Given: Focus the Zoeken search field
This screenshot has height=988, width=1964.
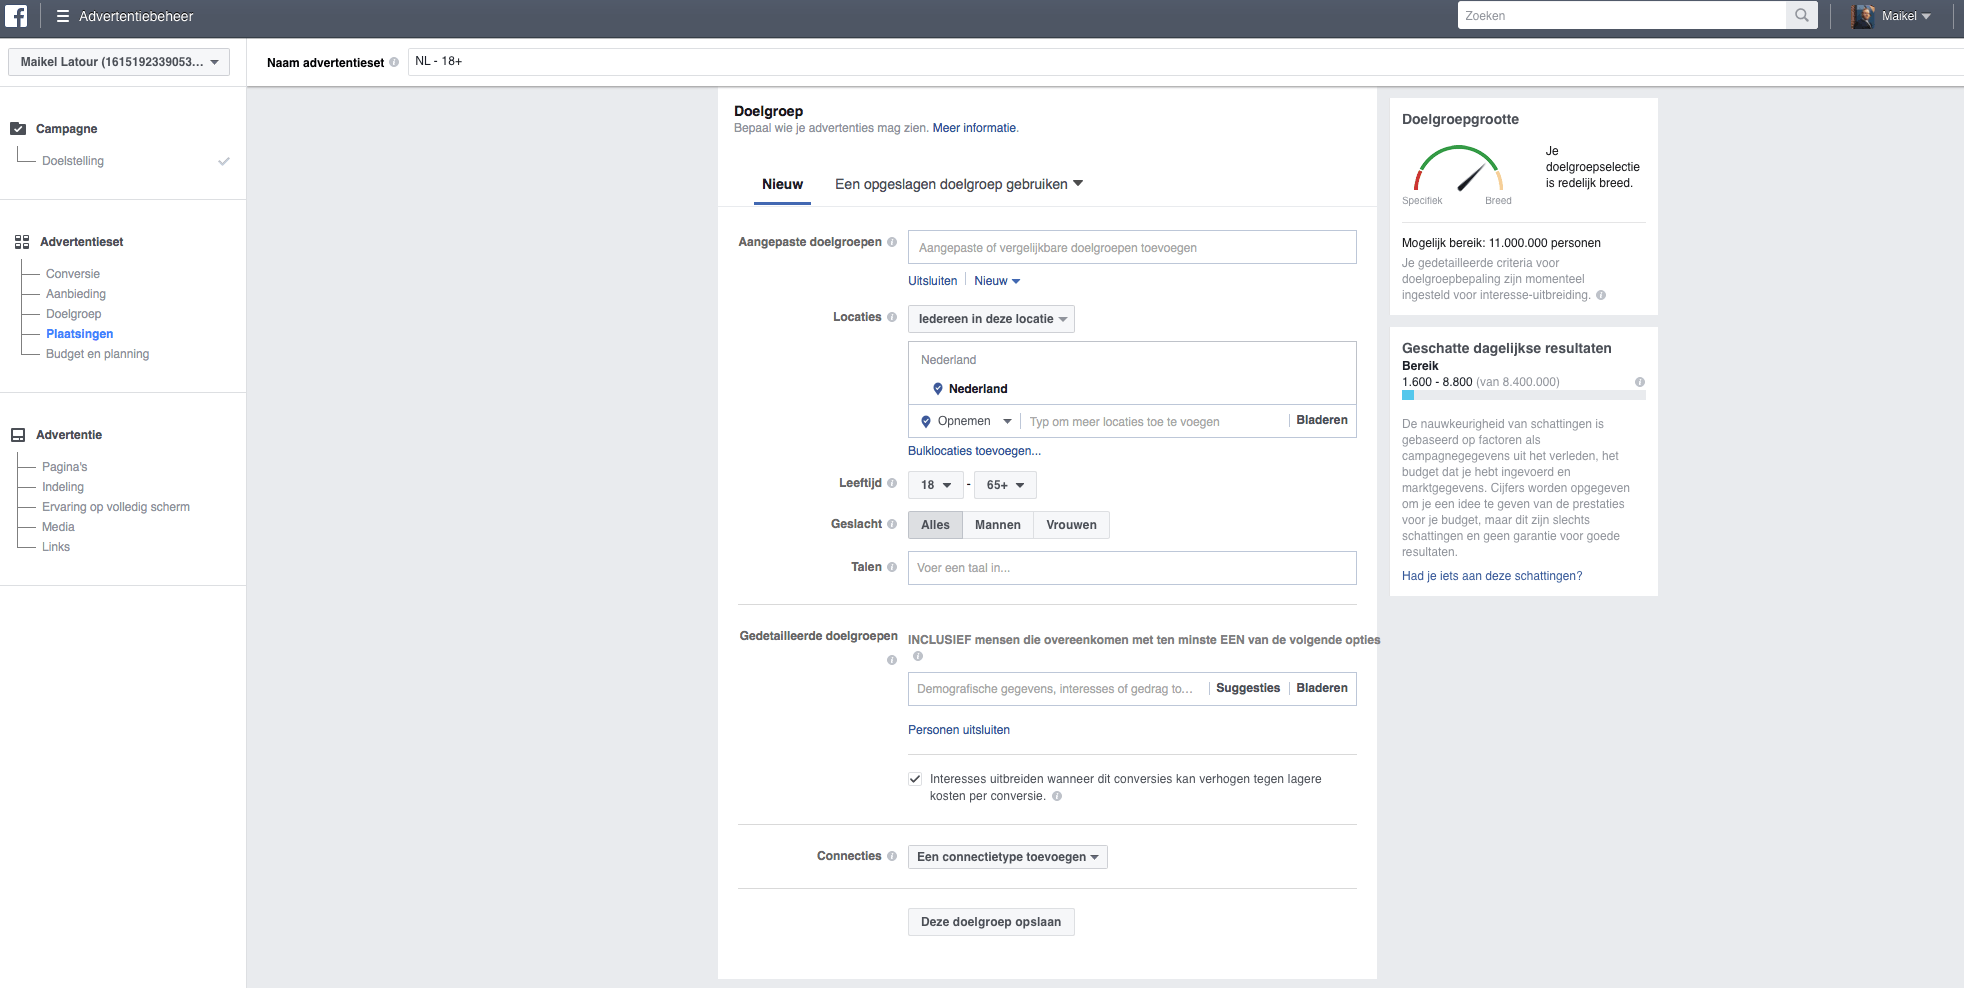Looking at the screenshot, I should (1622, 15).
